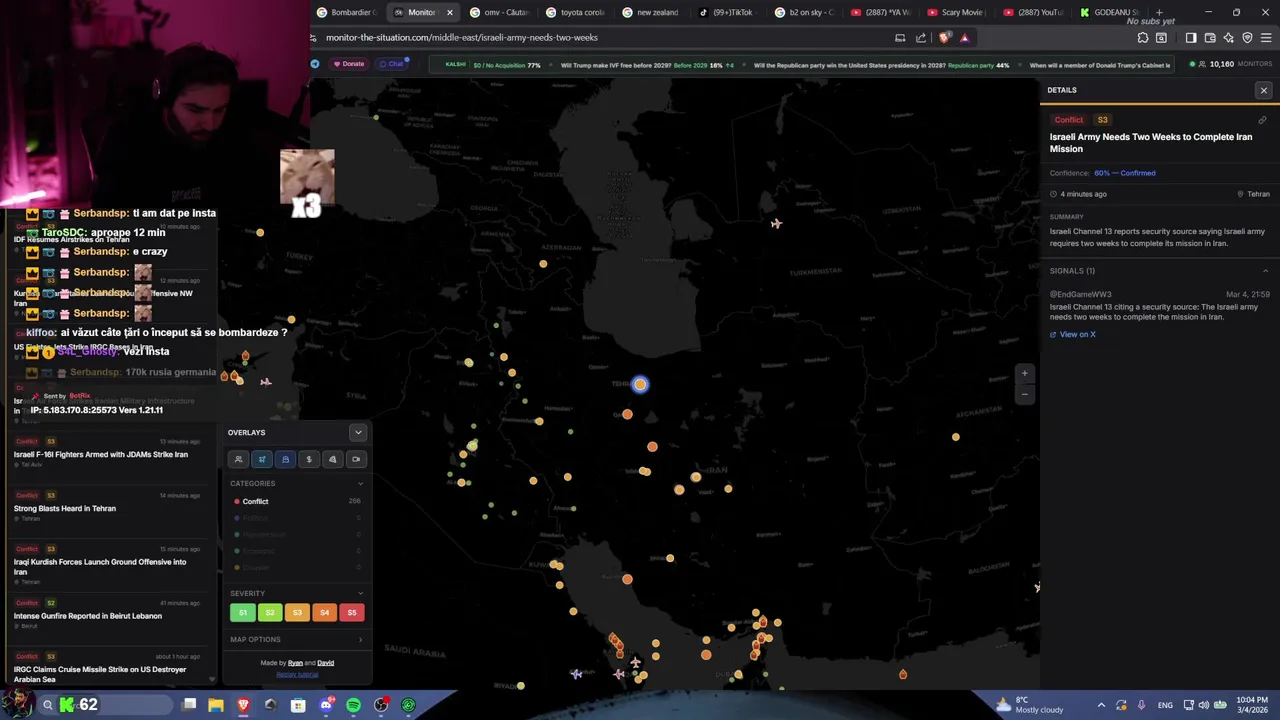Close the Details panel
The image size is (1280, 720).
pos(1264,90)
